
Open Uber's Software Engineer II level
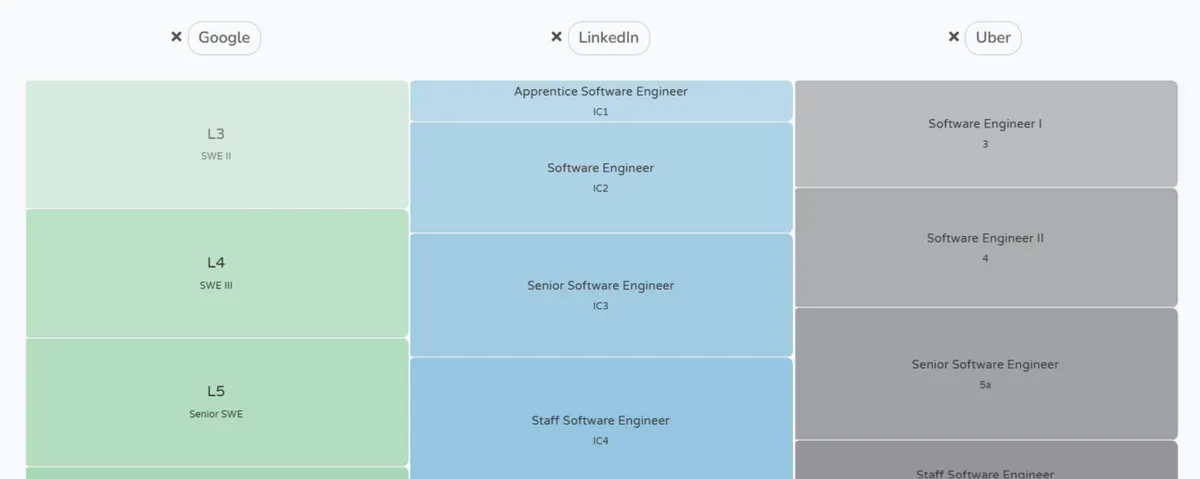(985, 247)
